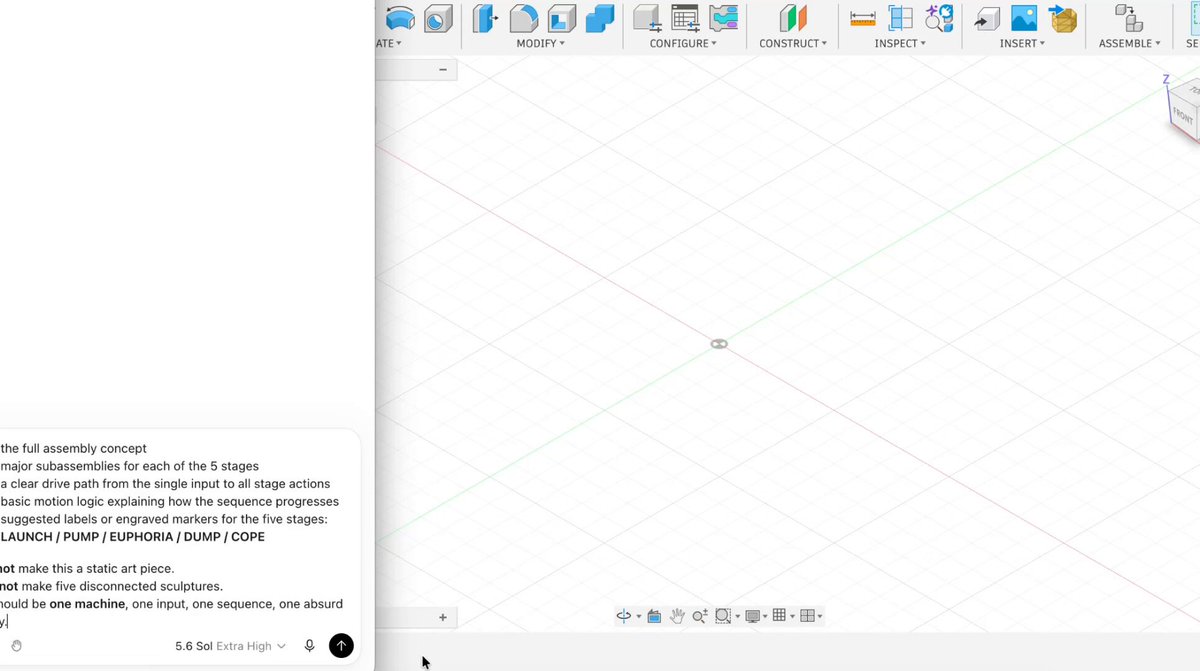The height and width of the screenshot is (671, 1200).
Task: Click the plus button at panel bottom
Action: click(x=443, y=617)
